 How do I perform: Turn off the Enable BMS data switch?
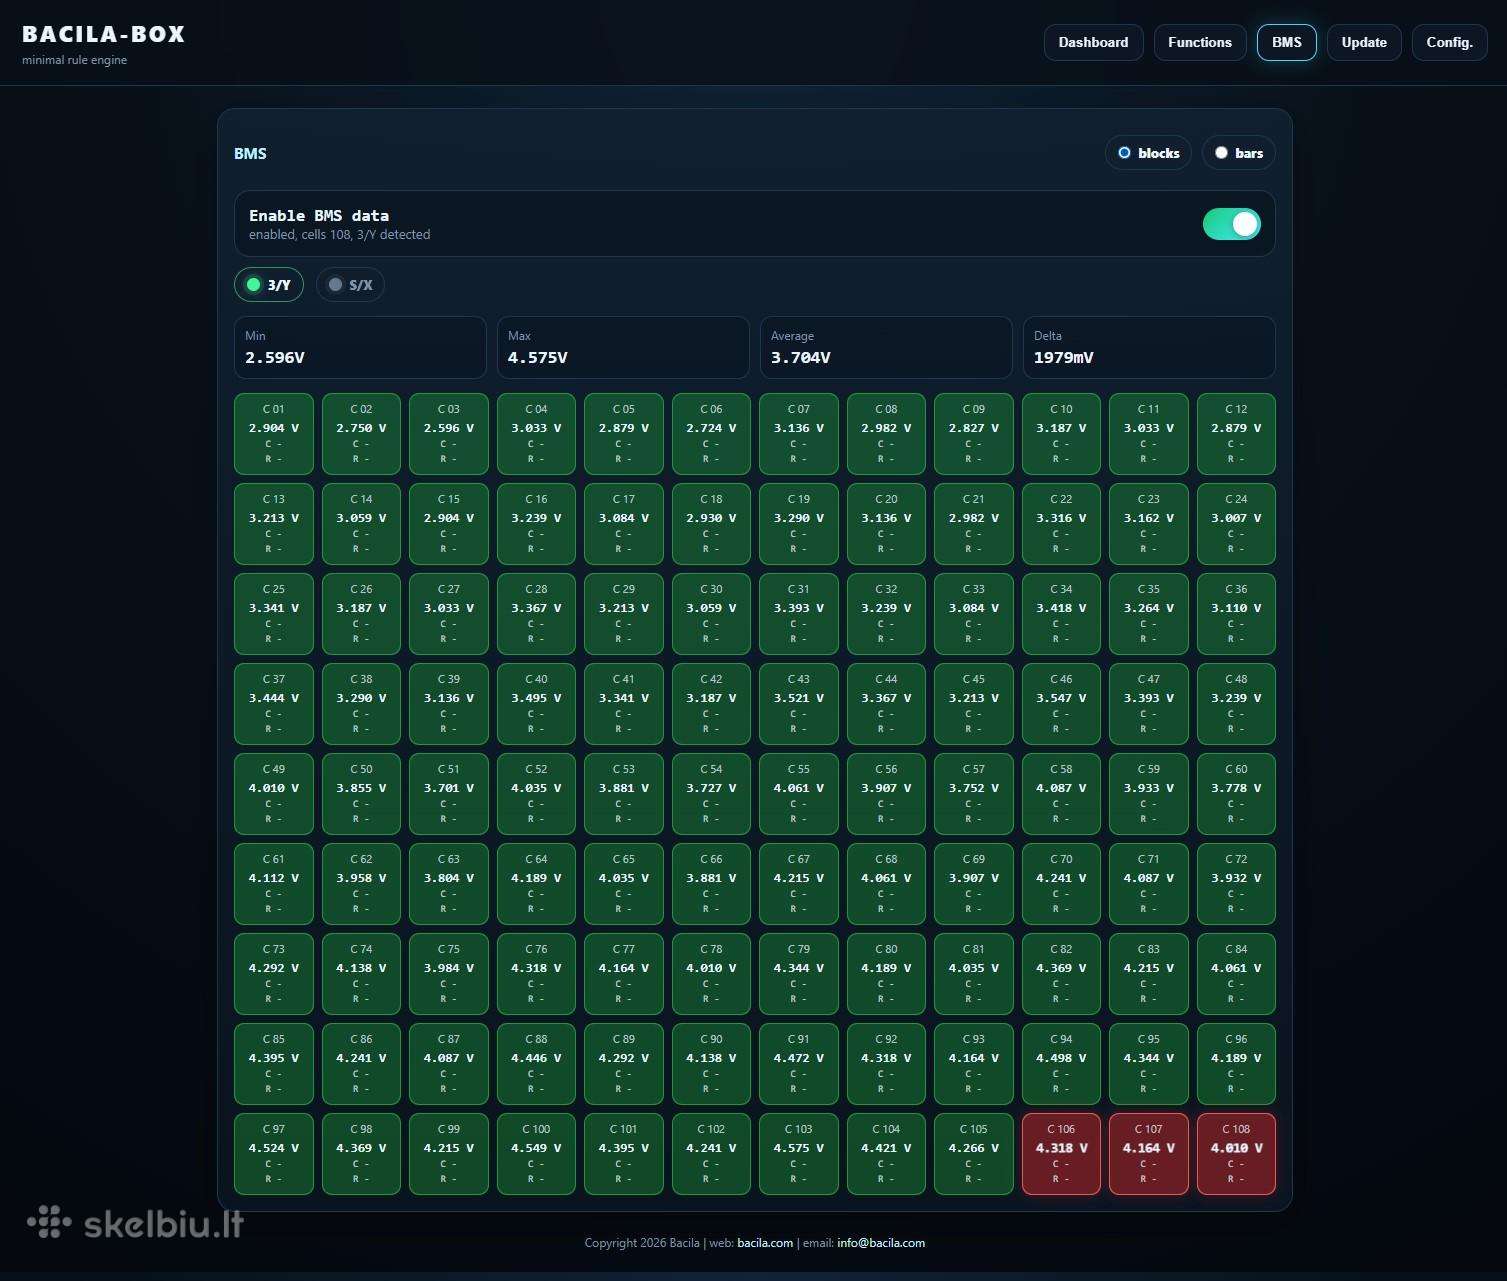1231,224
